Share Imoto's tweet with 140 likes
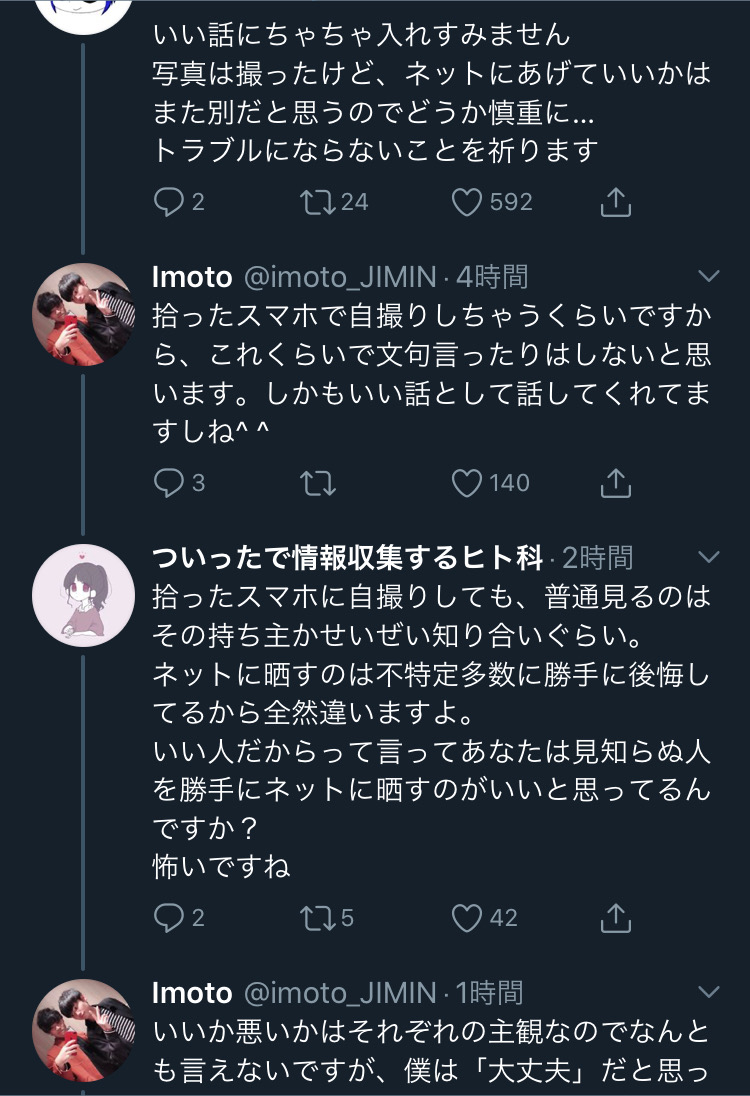 pyautogui.click(x=617, y=484)
